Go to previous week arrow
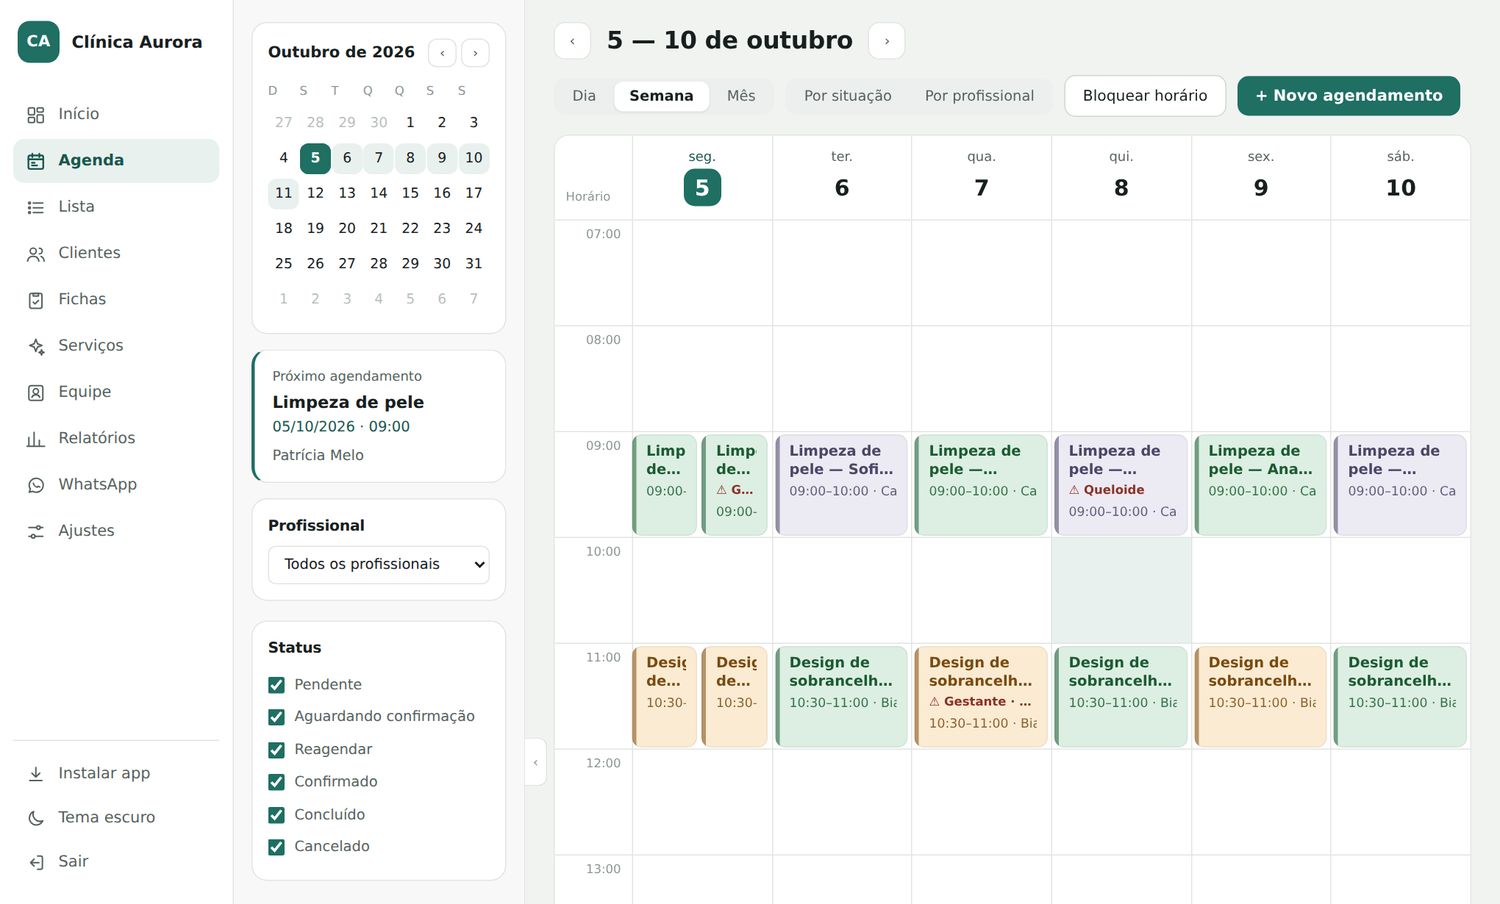The height and width of the screenshot is (904, 1500). tap(572, 41)
